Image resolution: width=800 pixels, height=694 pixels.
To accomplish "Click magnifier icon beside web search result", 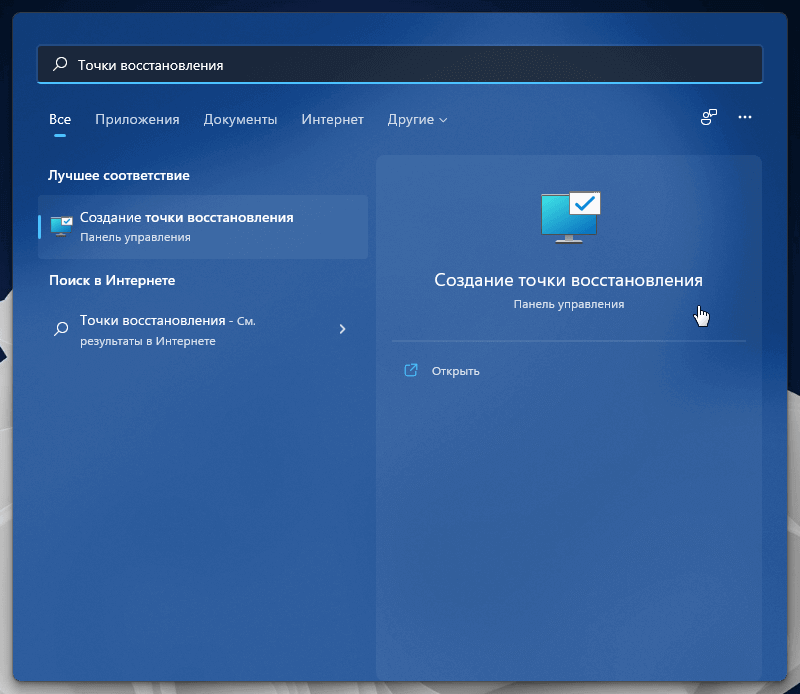I will [x=61, y=328].
